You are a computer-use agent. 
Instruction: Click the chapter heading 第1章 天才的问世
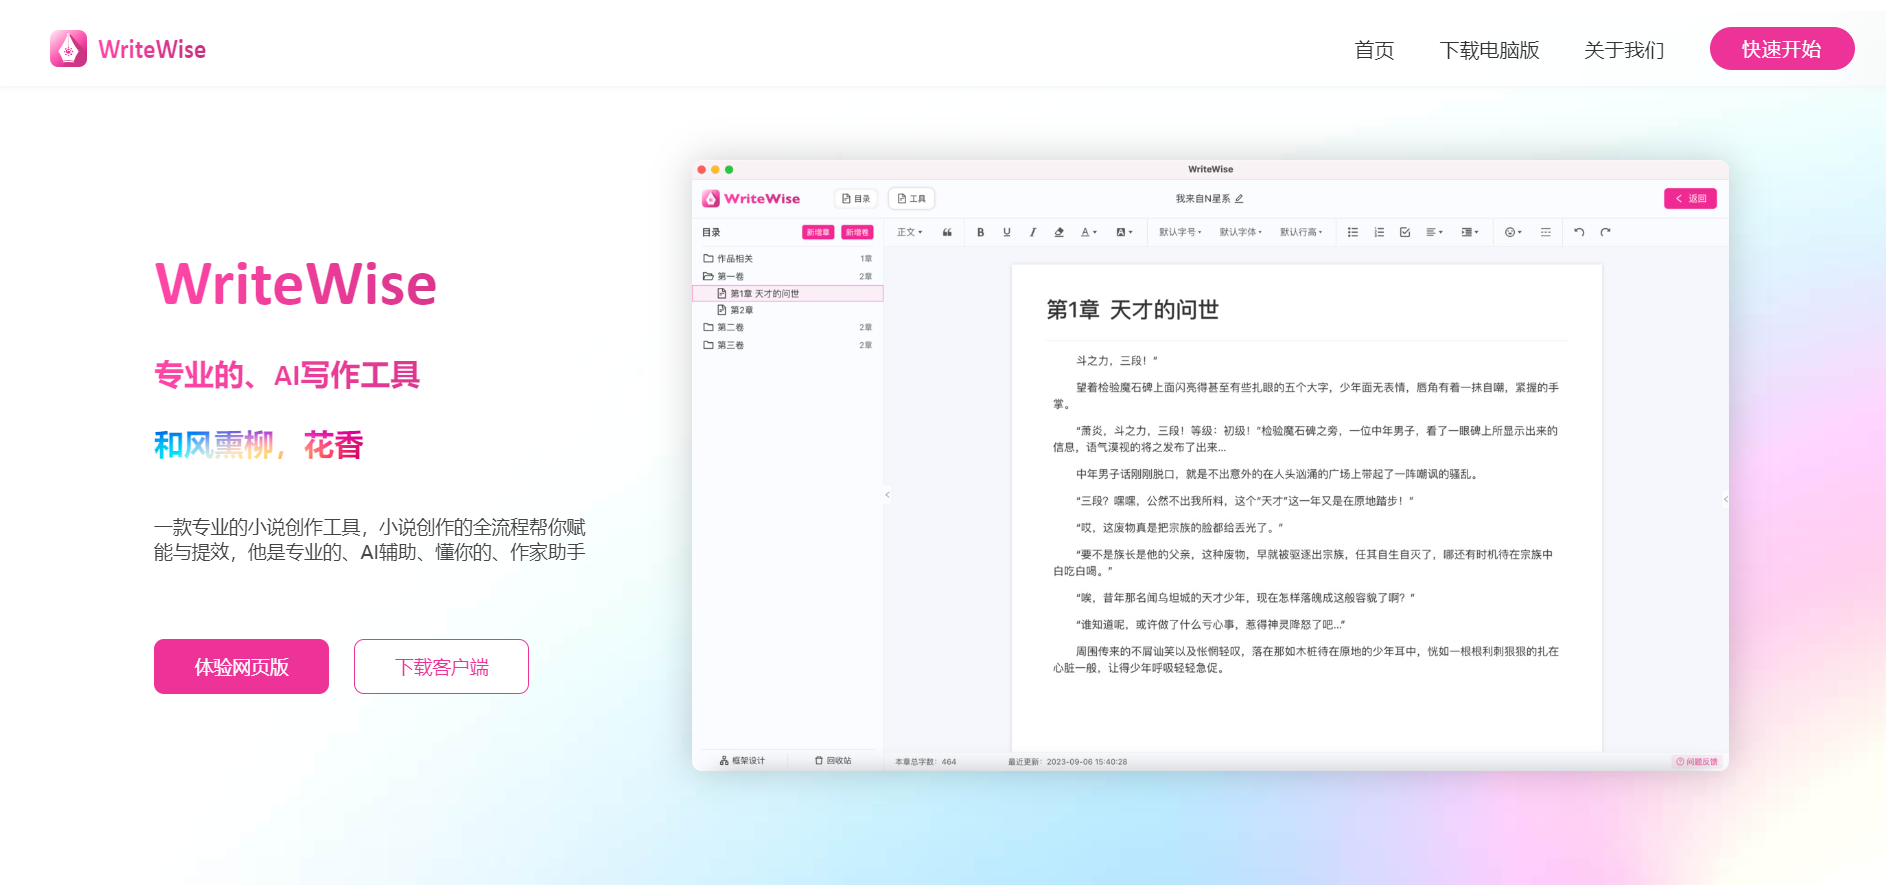(1132, 310)
